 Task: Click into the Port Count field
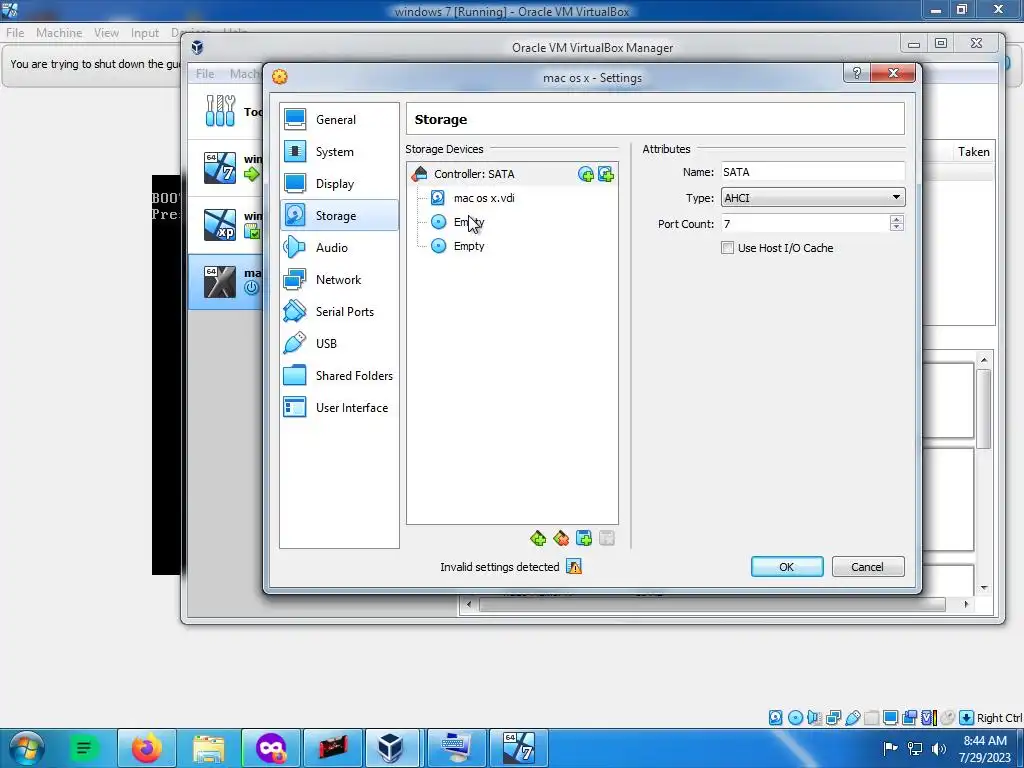(805, 224)
